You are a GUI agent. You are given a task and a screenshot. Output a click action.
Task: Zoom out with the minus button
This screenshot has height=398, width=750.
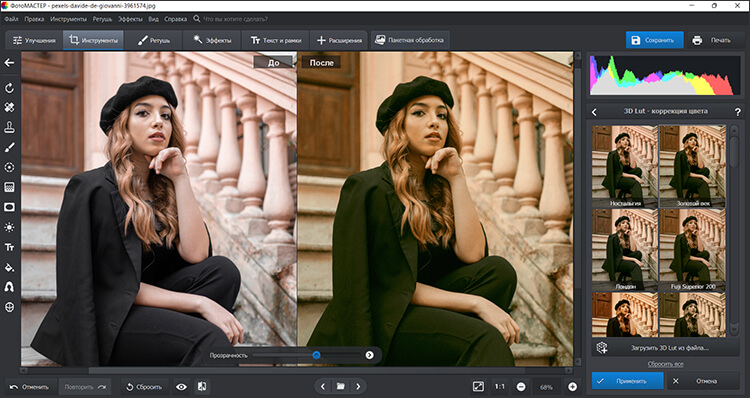click(x=521, y=387)
